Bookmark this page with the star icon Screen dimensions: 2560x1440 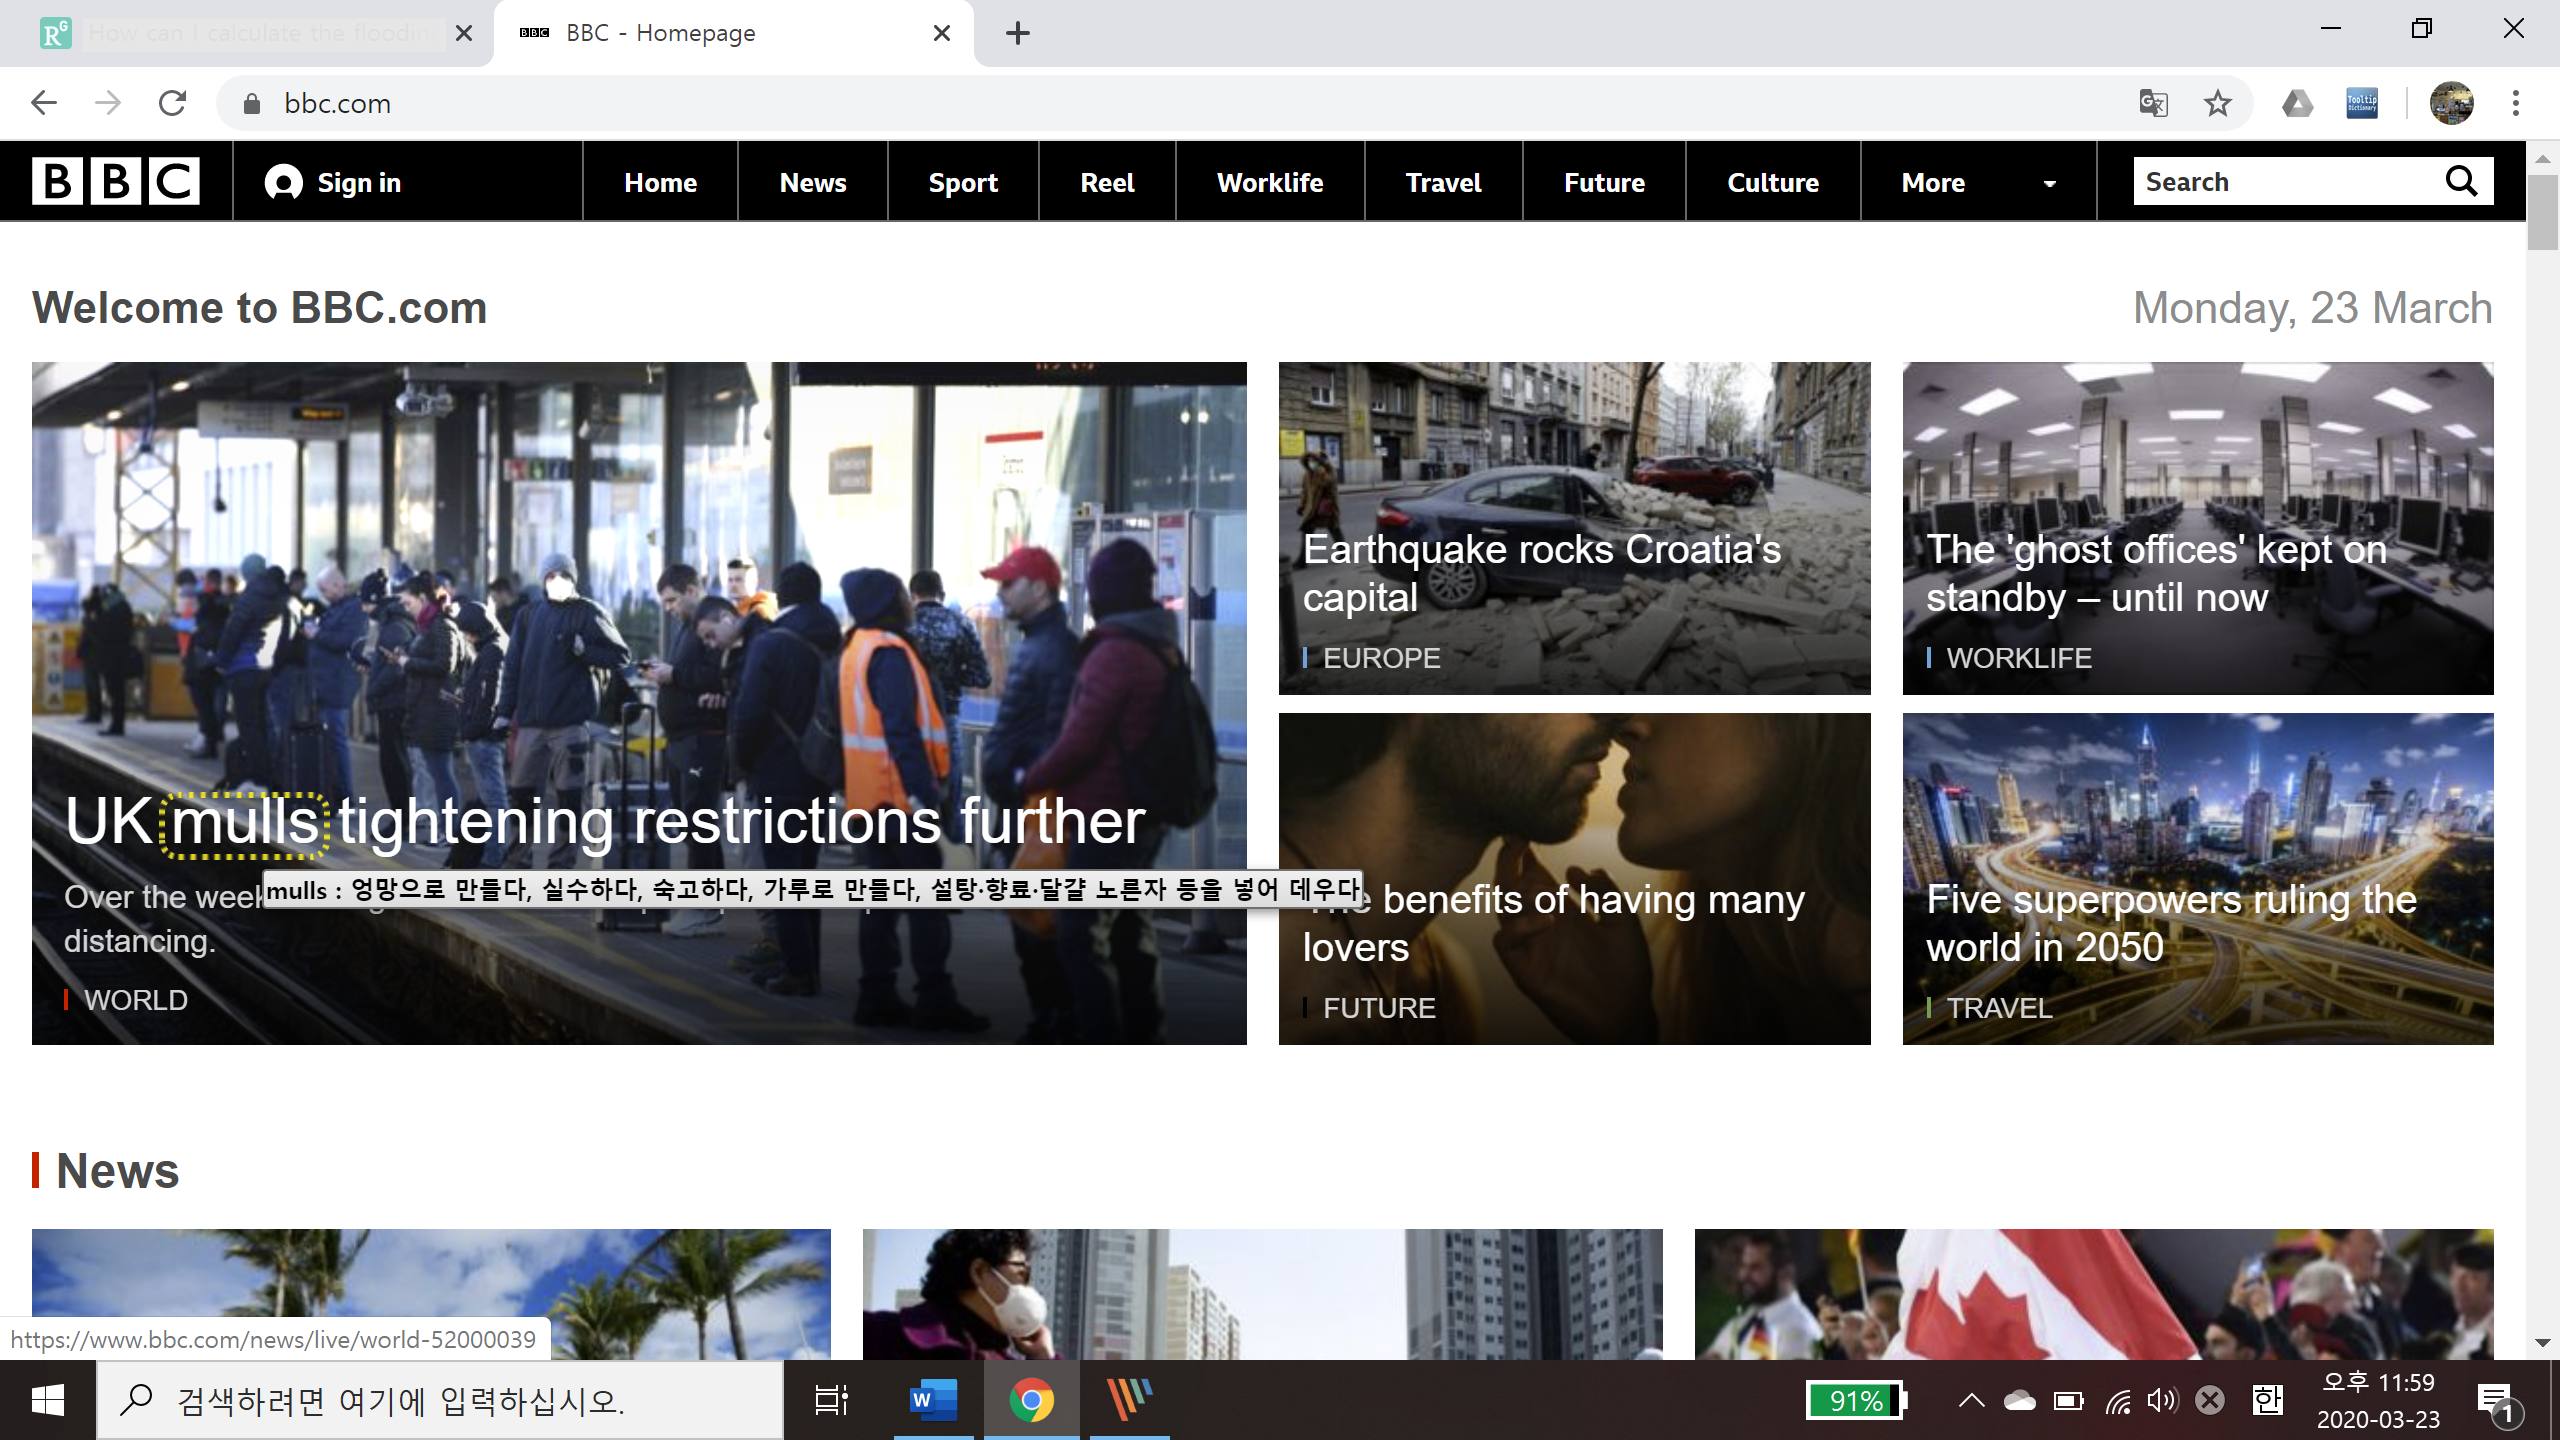point(2217,103)
